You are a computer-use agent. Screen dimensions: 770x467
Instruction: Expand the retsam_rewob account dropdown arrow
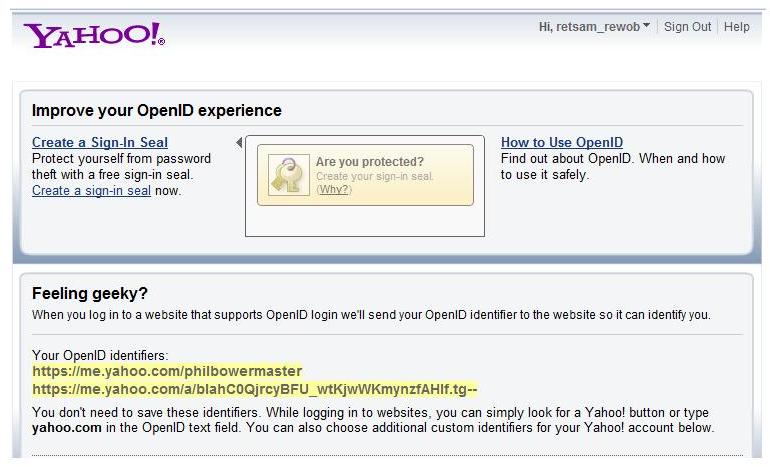pos(647,26)
